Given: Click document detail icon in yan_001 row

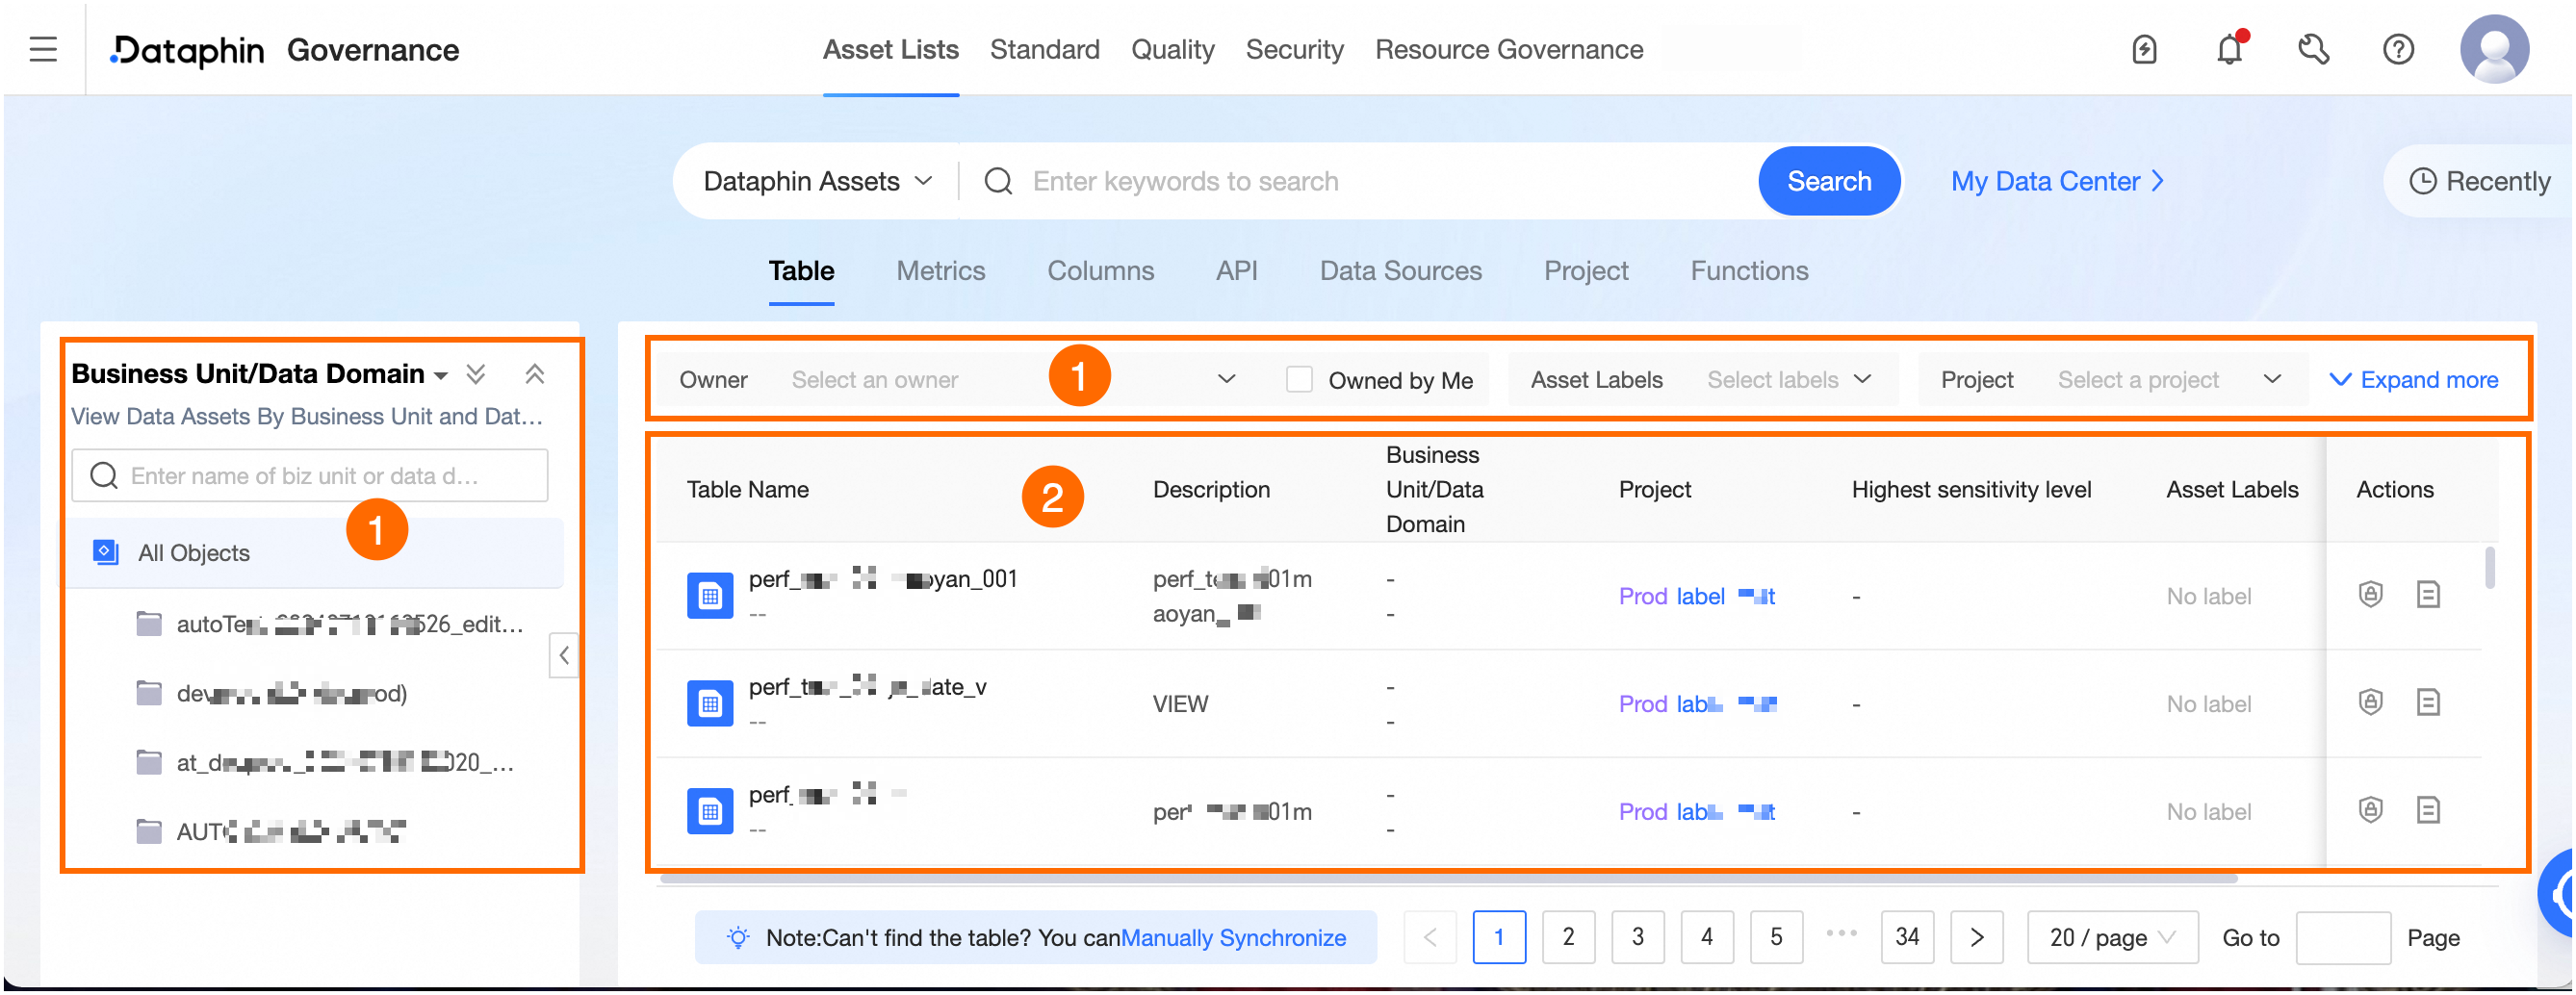Looking at the screenshot, I should click(2428, 595).
